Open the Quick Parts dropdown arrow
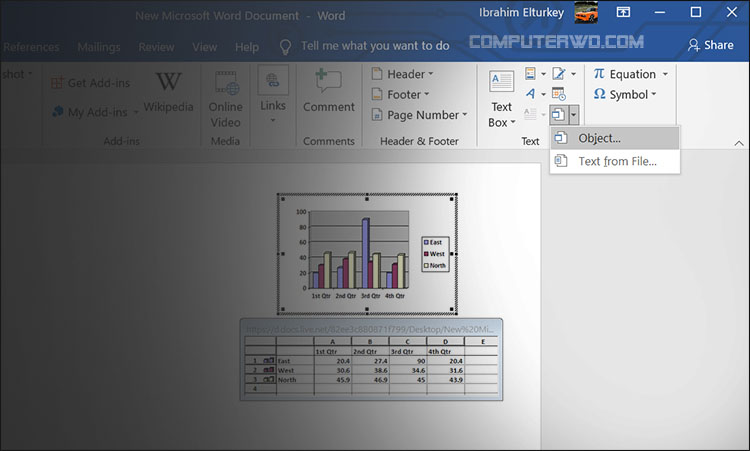Screen dimensions: 750x451 (x=543, y=74)
